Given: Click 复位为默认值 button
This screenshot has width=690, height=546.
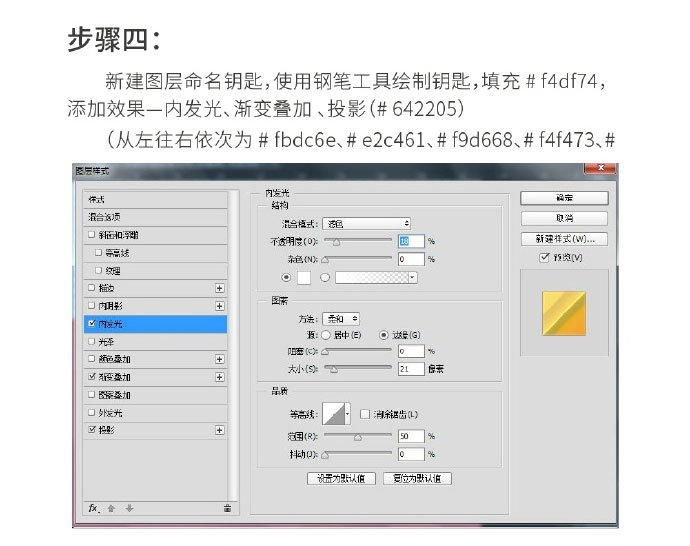Looking at the screenshot, I should [x=417, y=478].
